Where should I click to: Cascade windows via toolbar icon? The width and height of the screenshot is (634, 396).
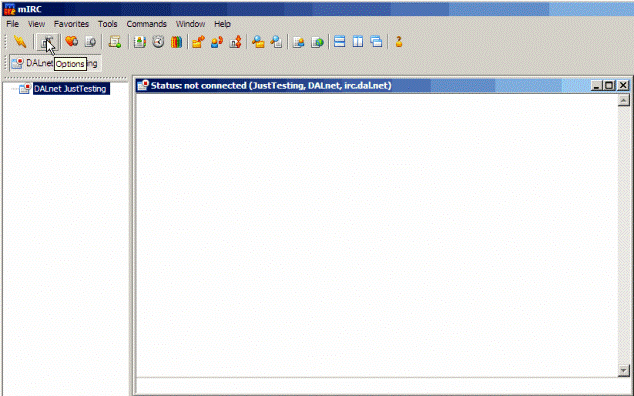pyautogui.click(x=376, y=42)
